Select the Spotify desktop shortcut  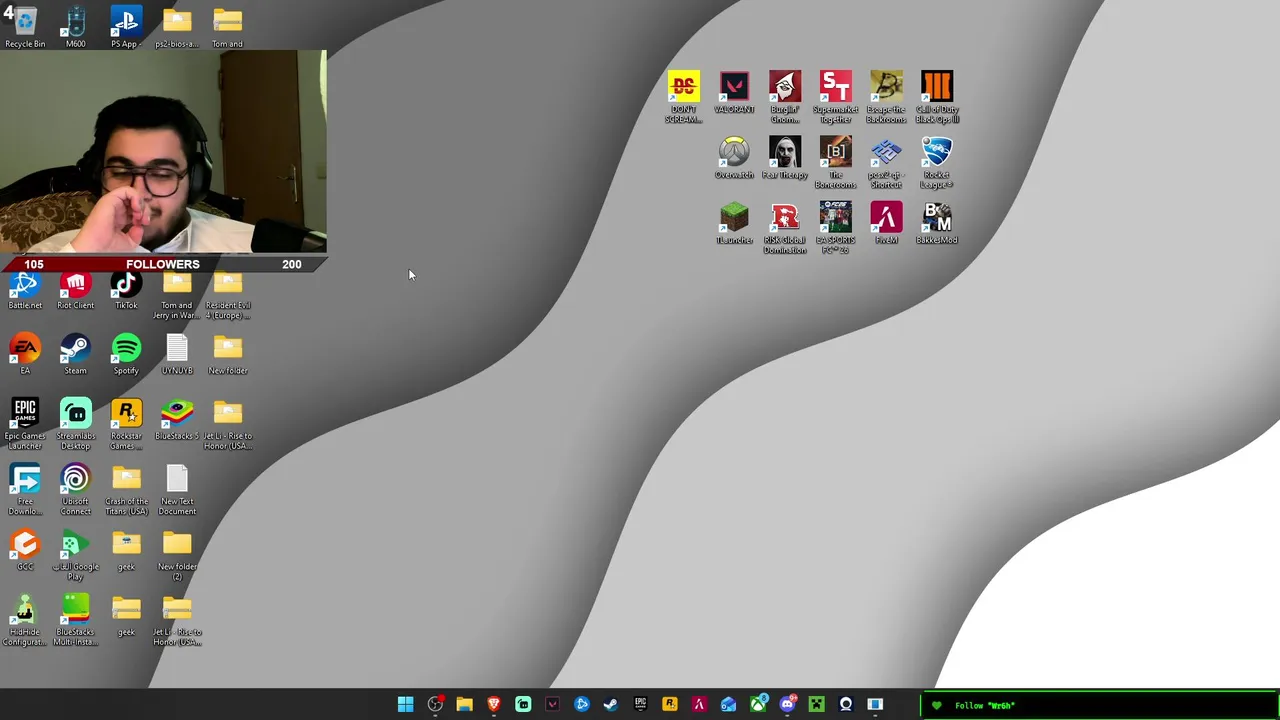point(126,355)
